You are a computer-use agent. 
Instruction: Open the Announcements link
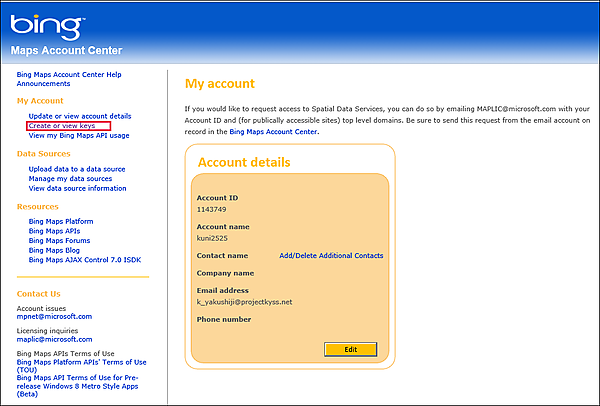45,84
